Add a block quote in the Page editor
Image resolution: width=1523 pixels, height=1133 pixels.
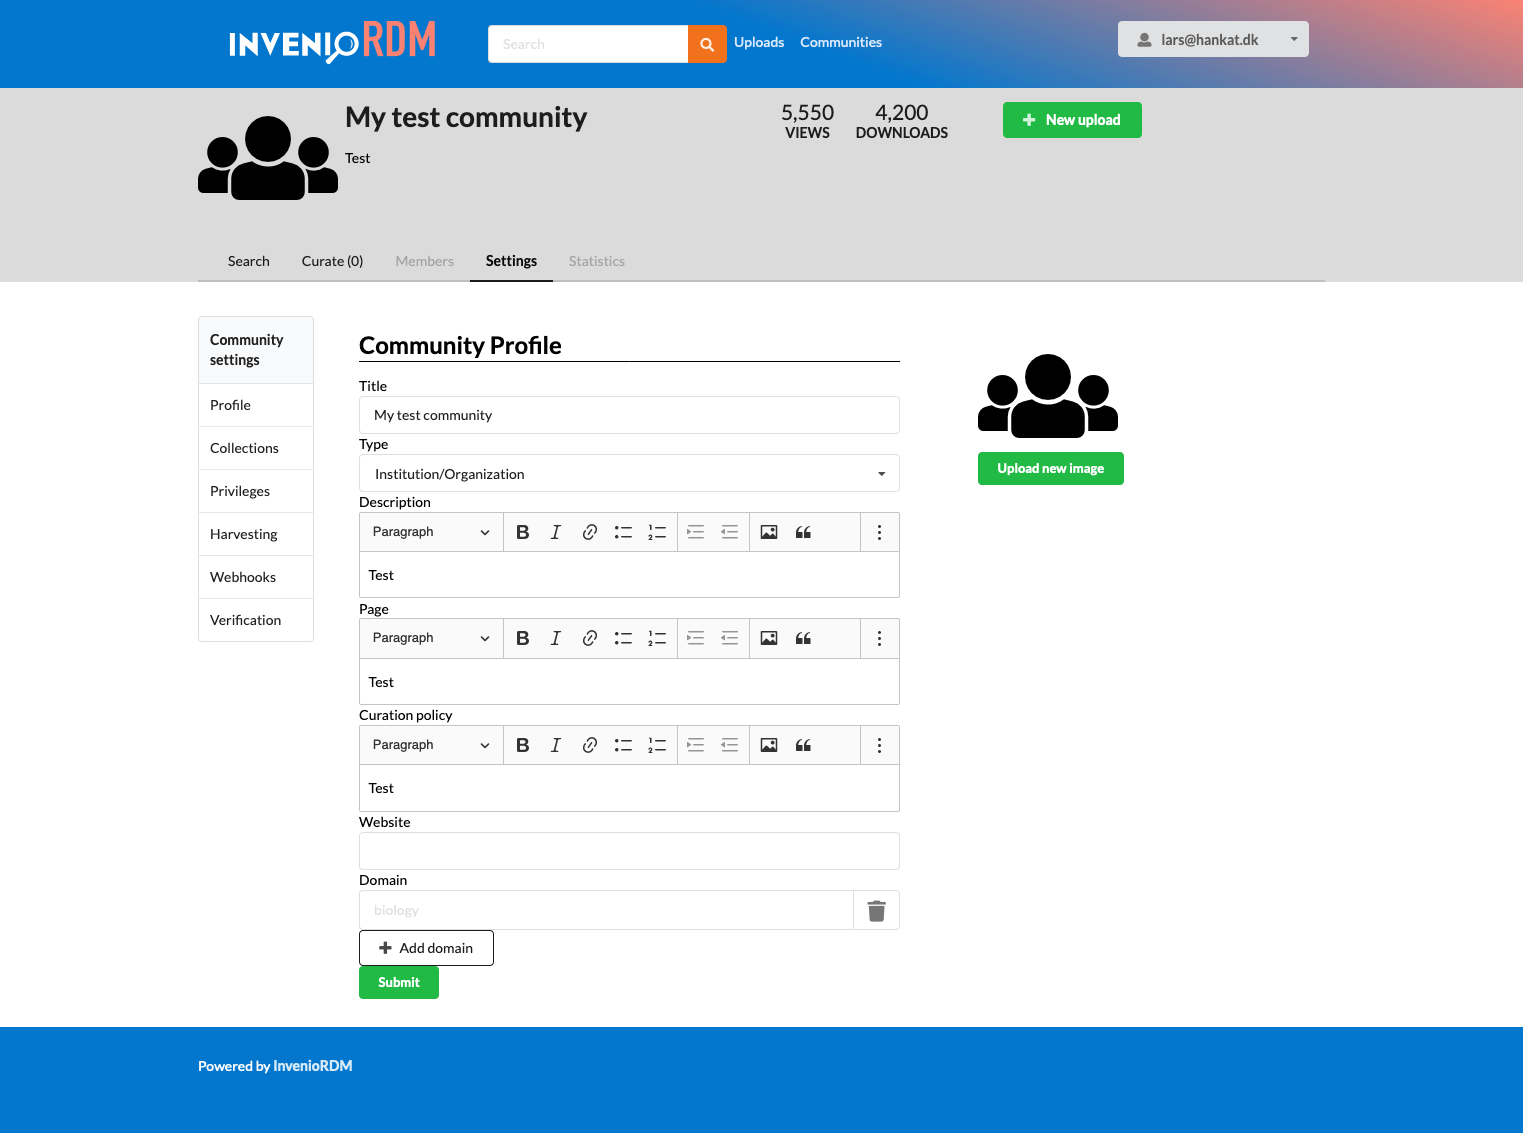[x=803, y=638]
